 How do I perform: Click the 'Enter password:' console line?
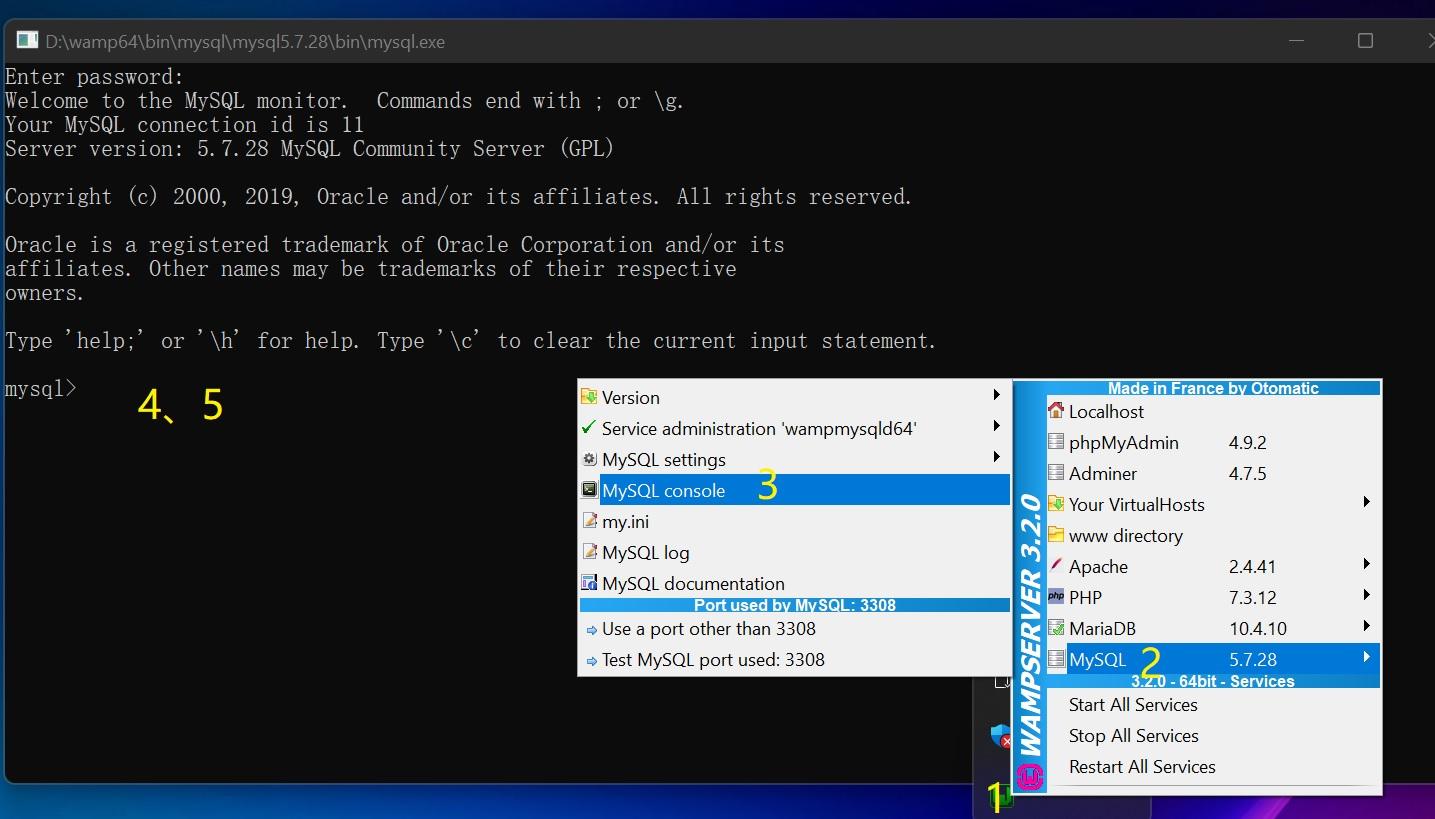[x=94, y=77]
